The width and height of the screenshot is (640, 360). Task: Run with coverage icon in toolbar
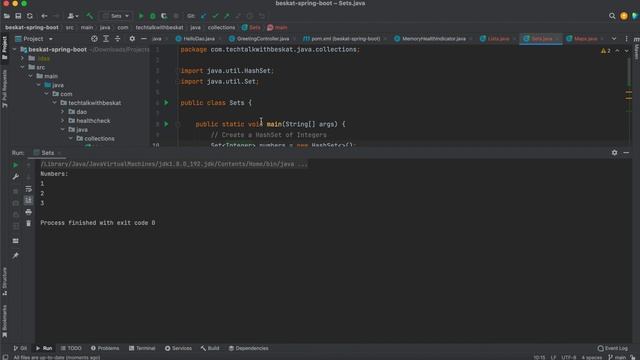click(x=164, y=16)
